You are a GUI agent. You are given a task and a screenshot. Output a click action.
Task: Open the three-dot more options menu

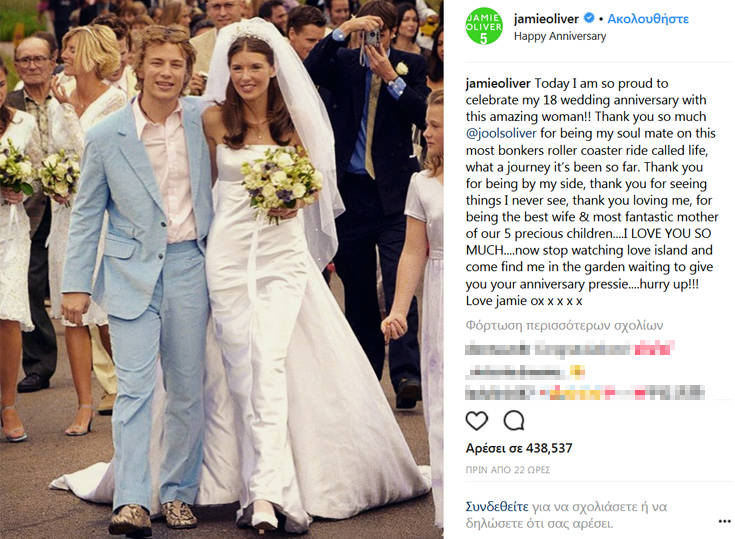tap(724, 521)
